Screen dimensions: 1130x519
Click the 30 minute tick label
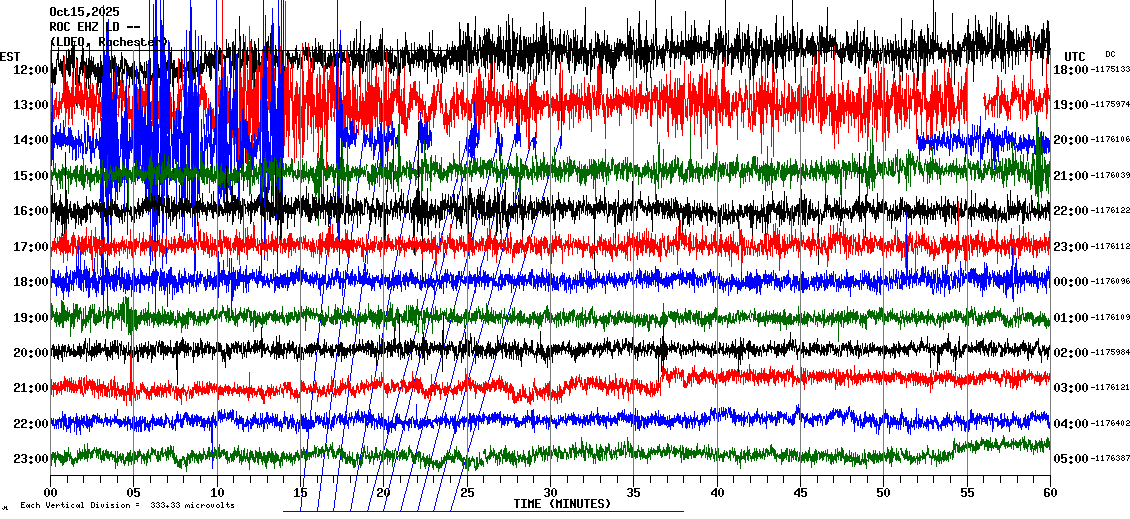(x=551, y=492)
